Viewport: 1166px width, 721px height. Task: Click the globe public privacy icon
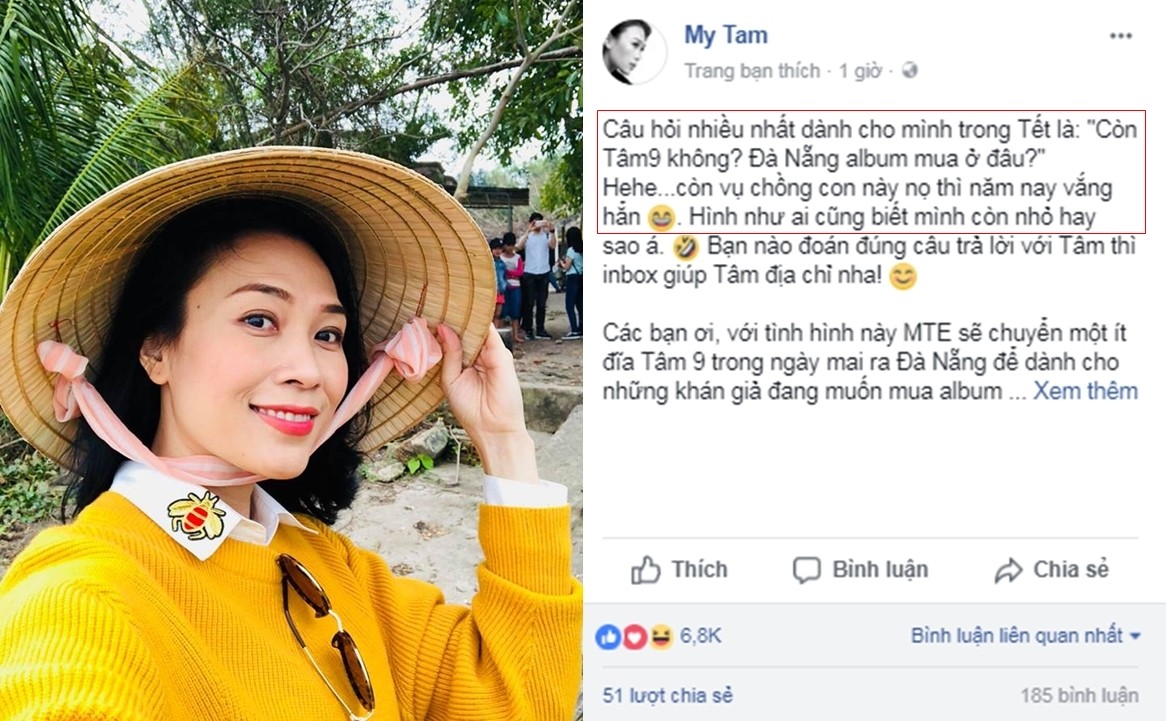click(909, 71)
